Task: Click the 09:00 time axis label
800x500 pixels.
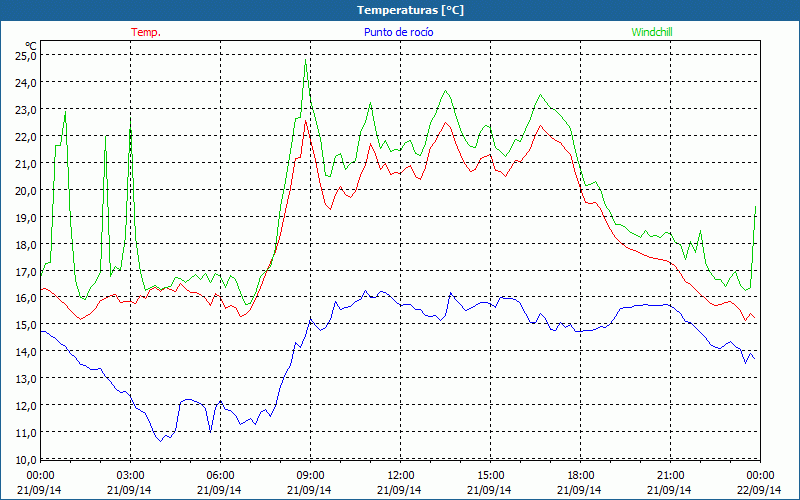Action: click(310, 476)
